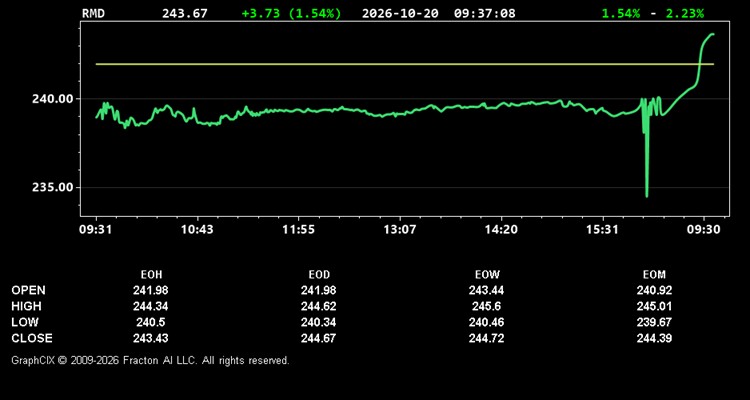Image resolution: width=750 pixels, height=400 pixels.
Task: Click the LOW row label
Action: [25, 322]
